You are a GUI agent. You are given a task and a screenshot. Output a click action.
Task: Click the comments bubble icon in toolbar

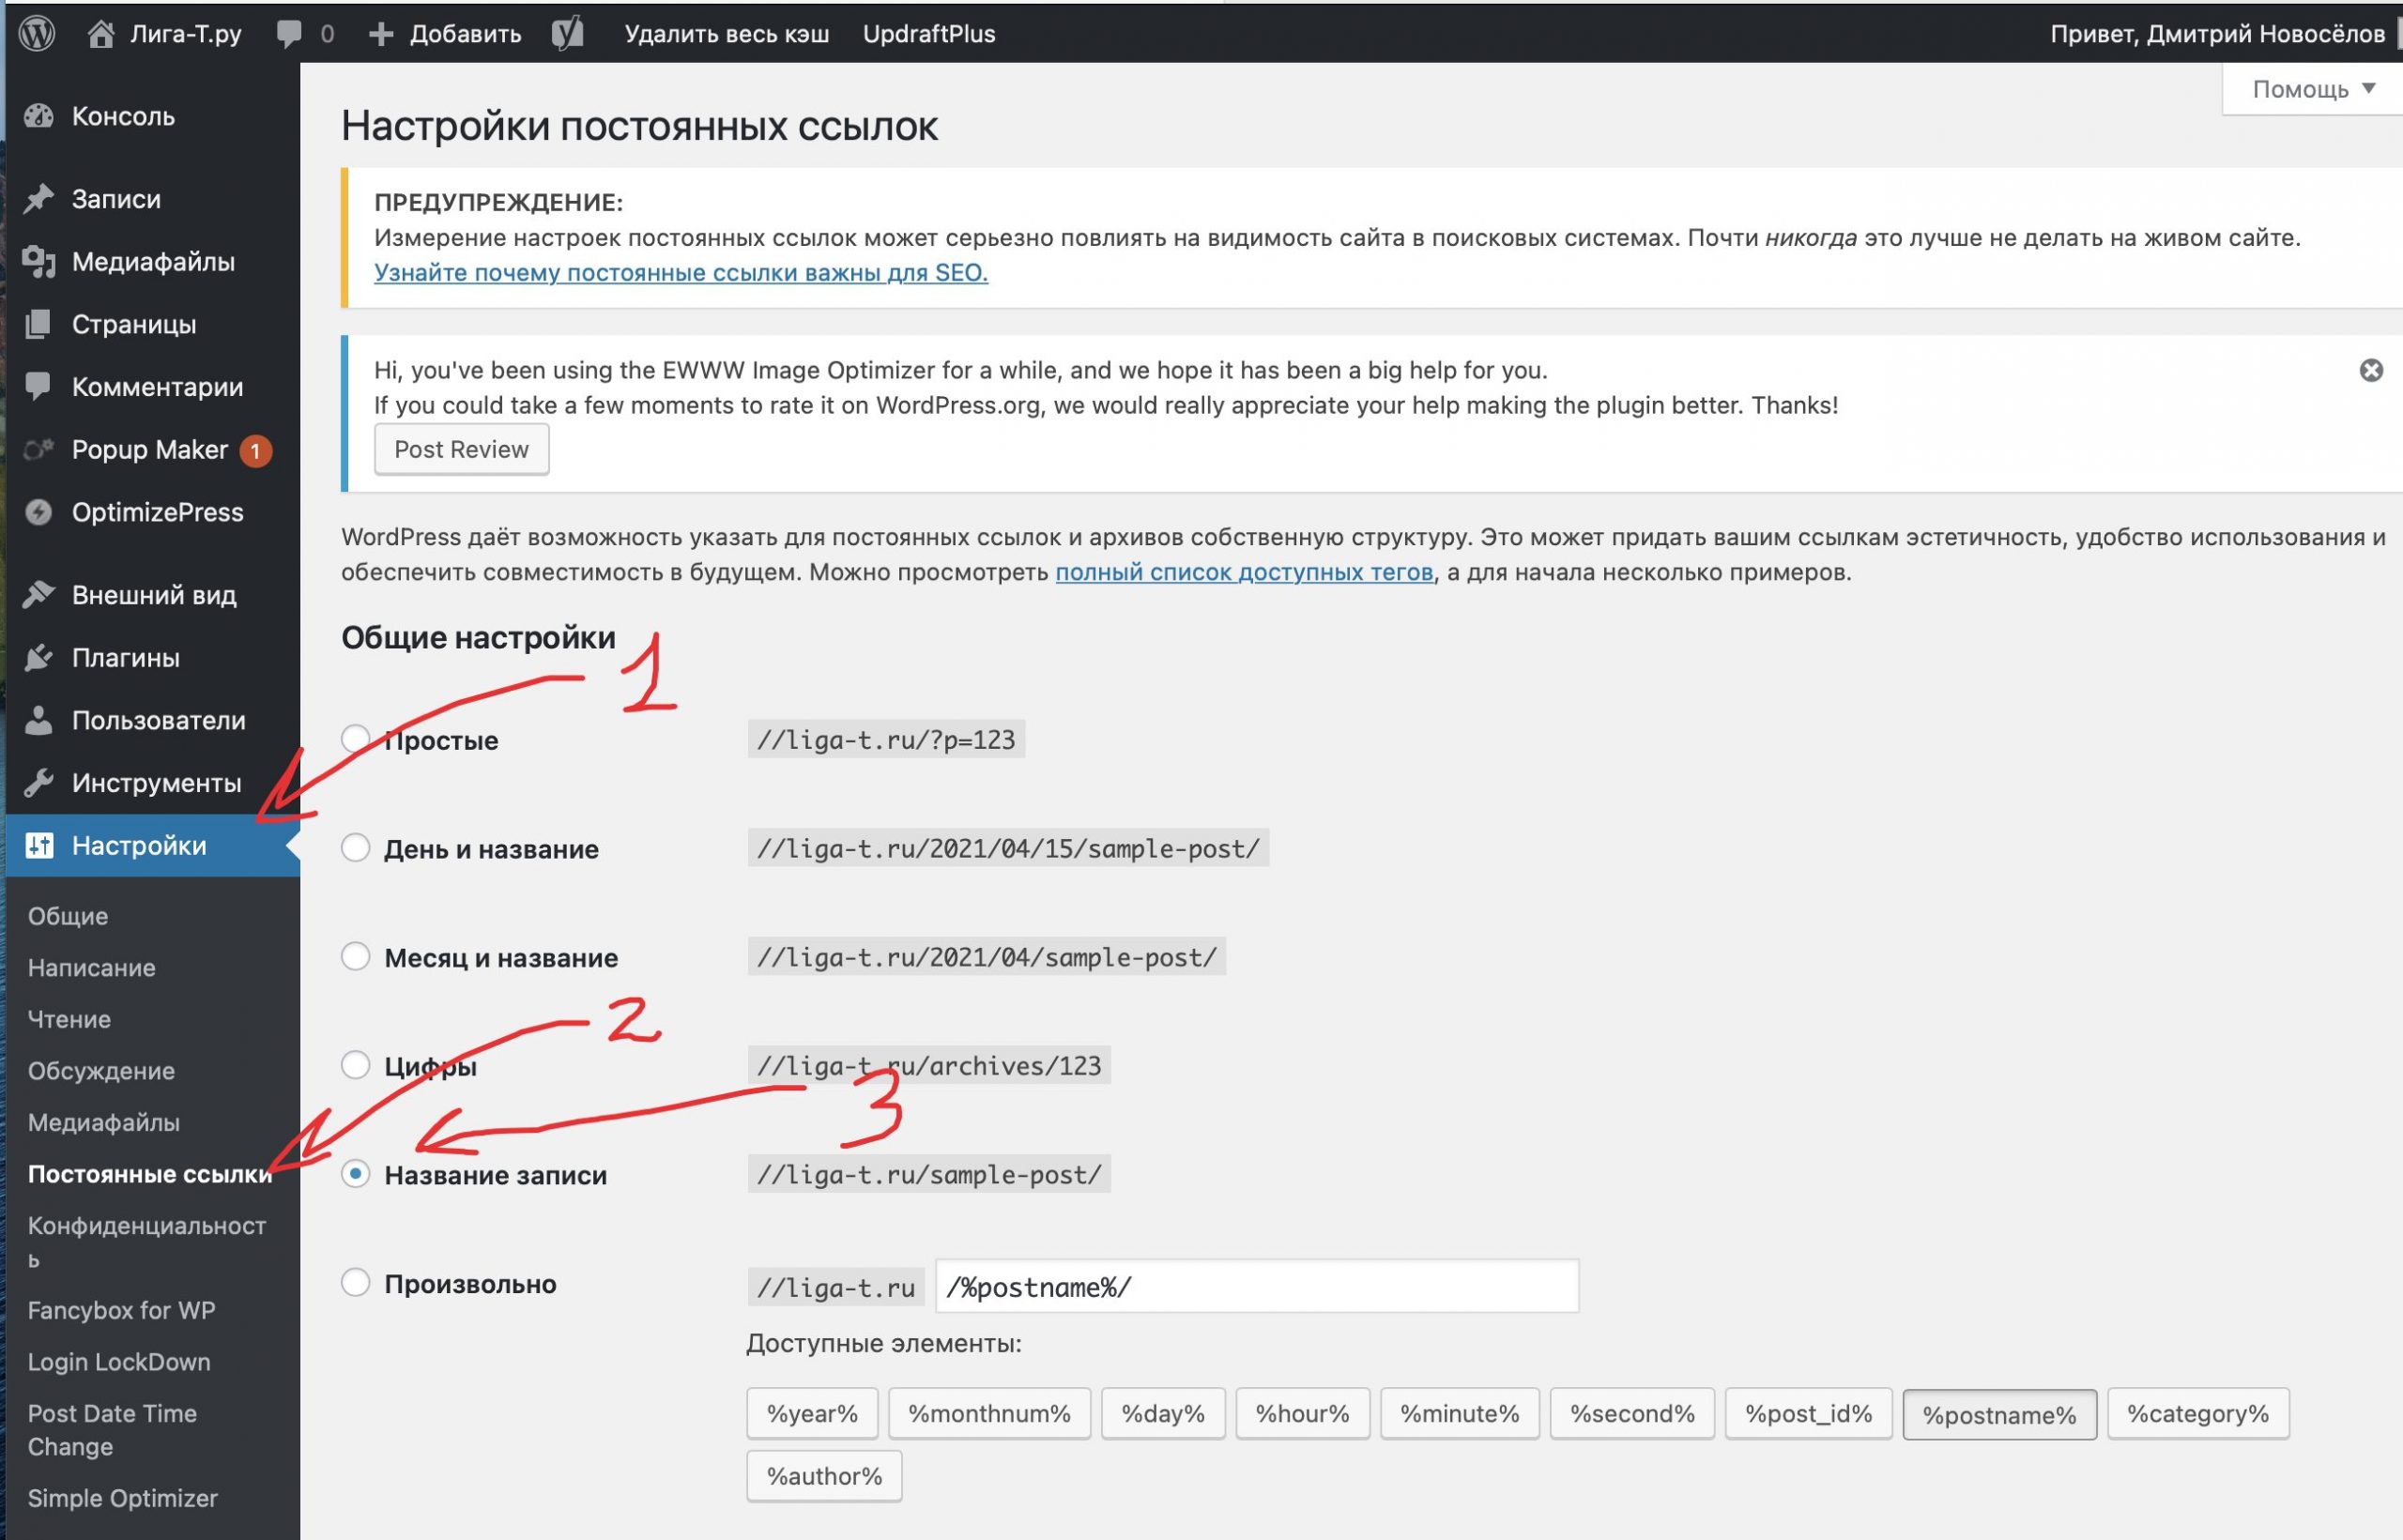tap(289, 33)
